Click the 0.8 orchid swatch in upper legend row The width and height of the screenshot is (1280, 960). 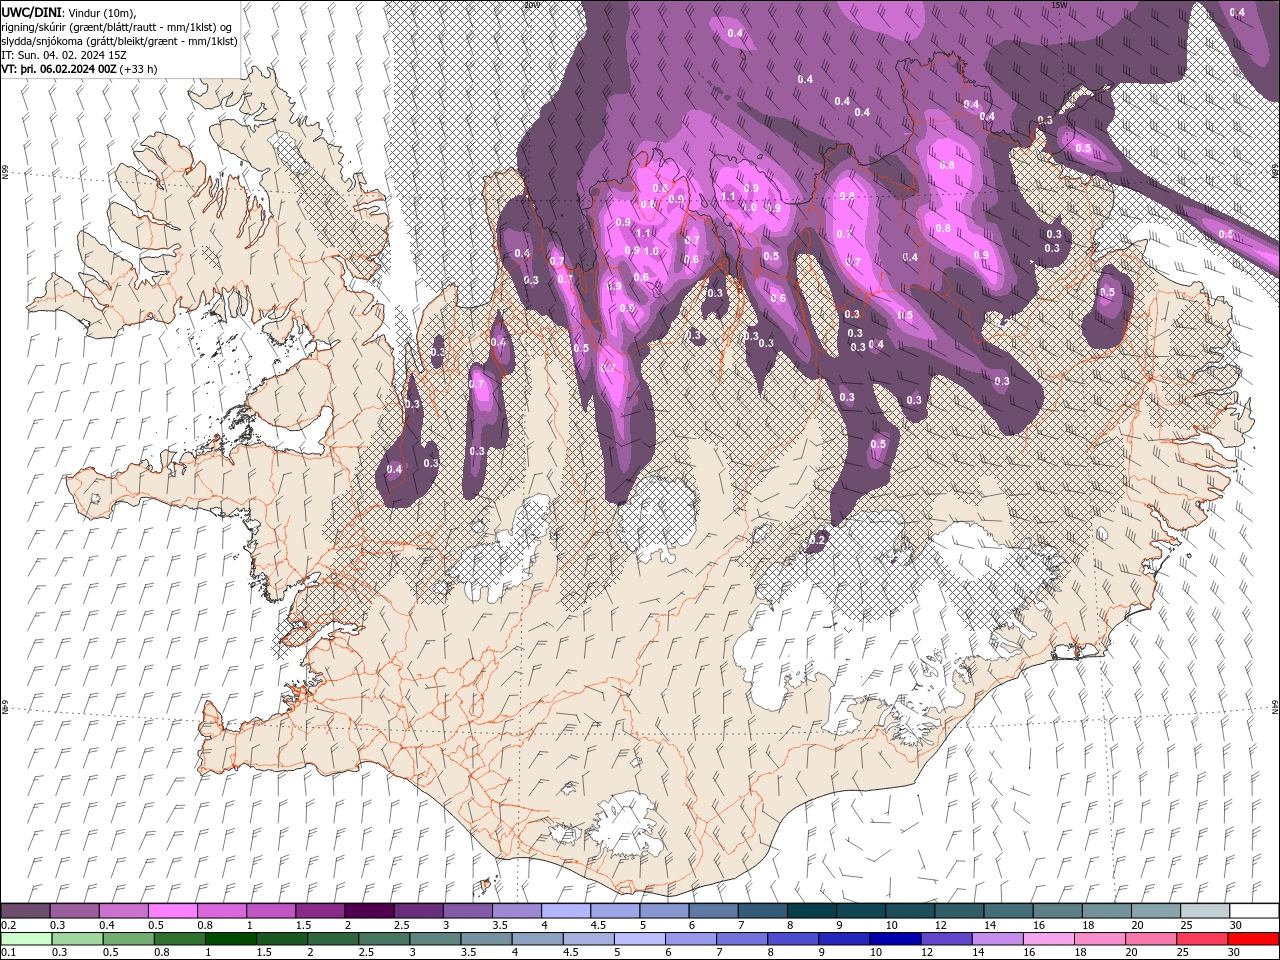(x=221, y=911)
